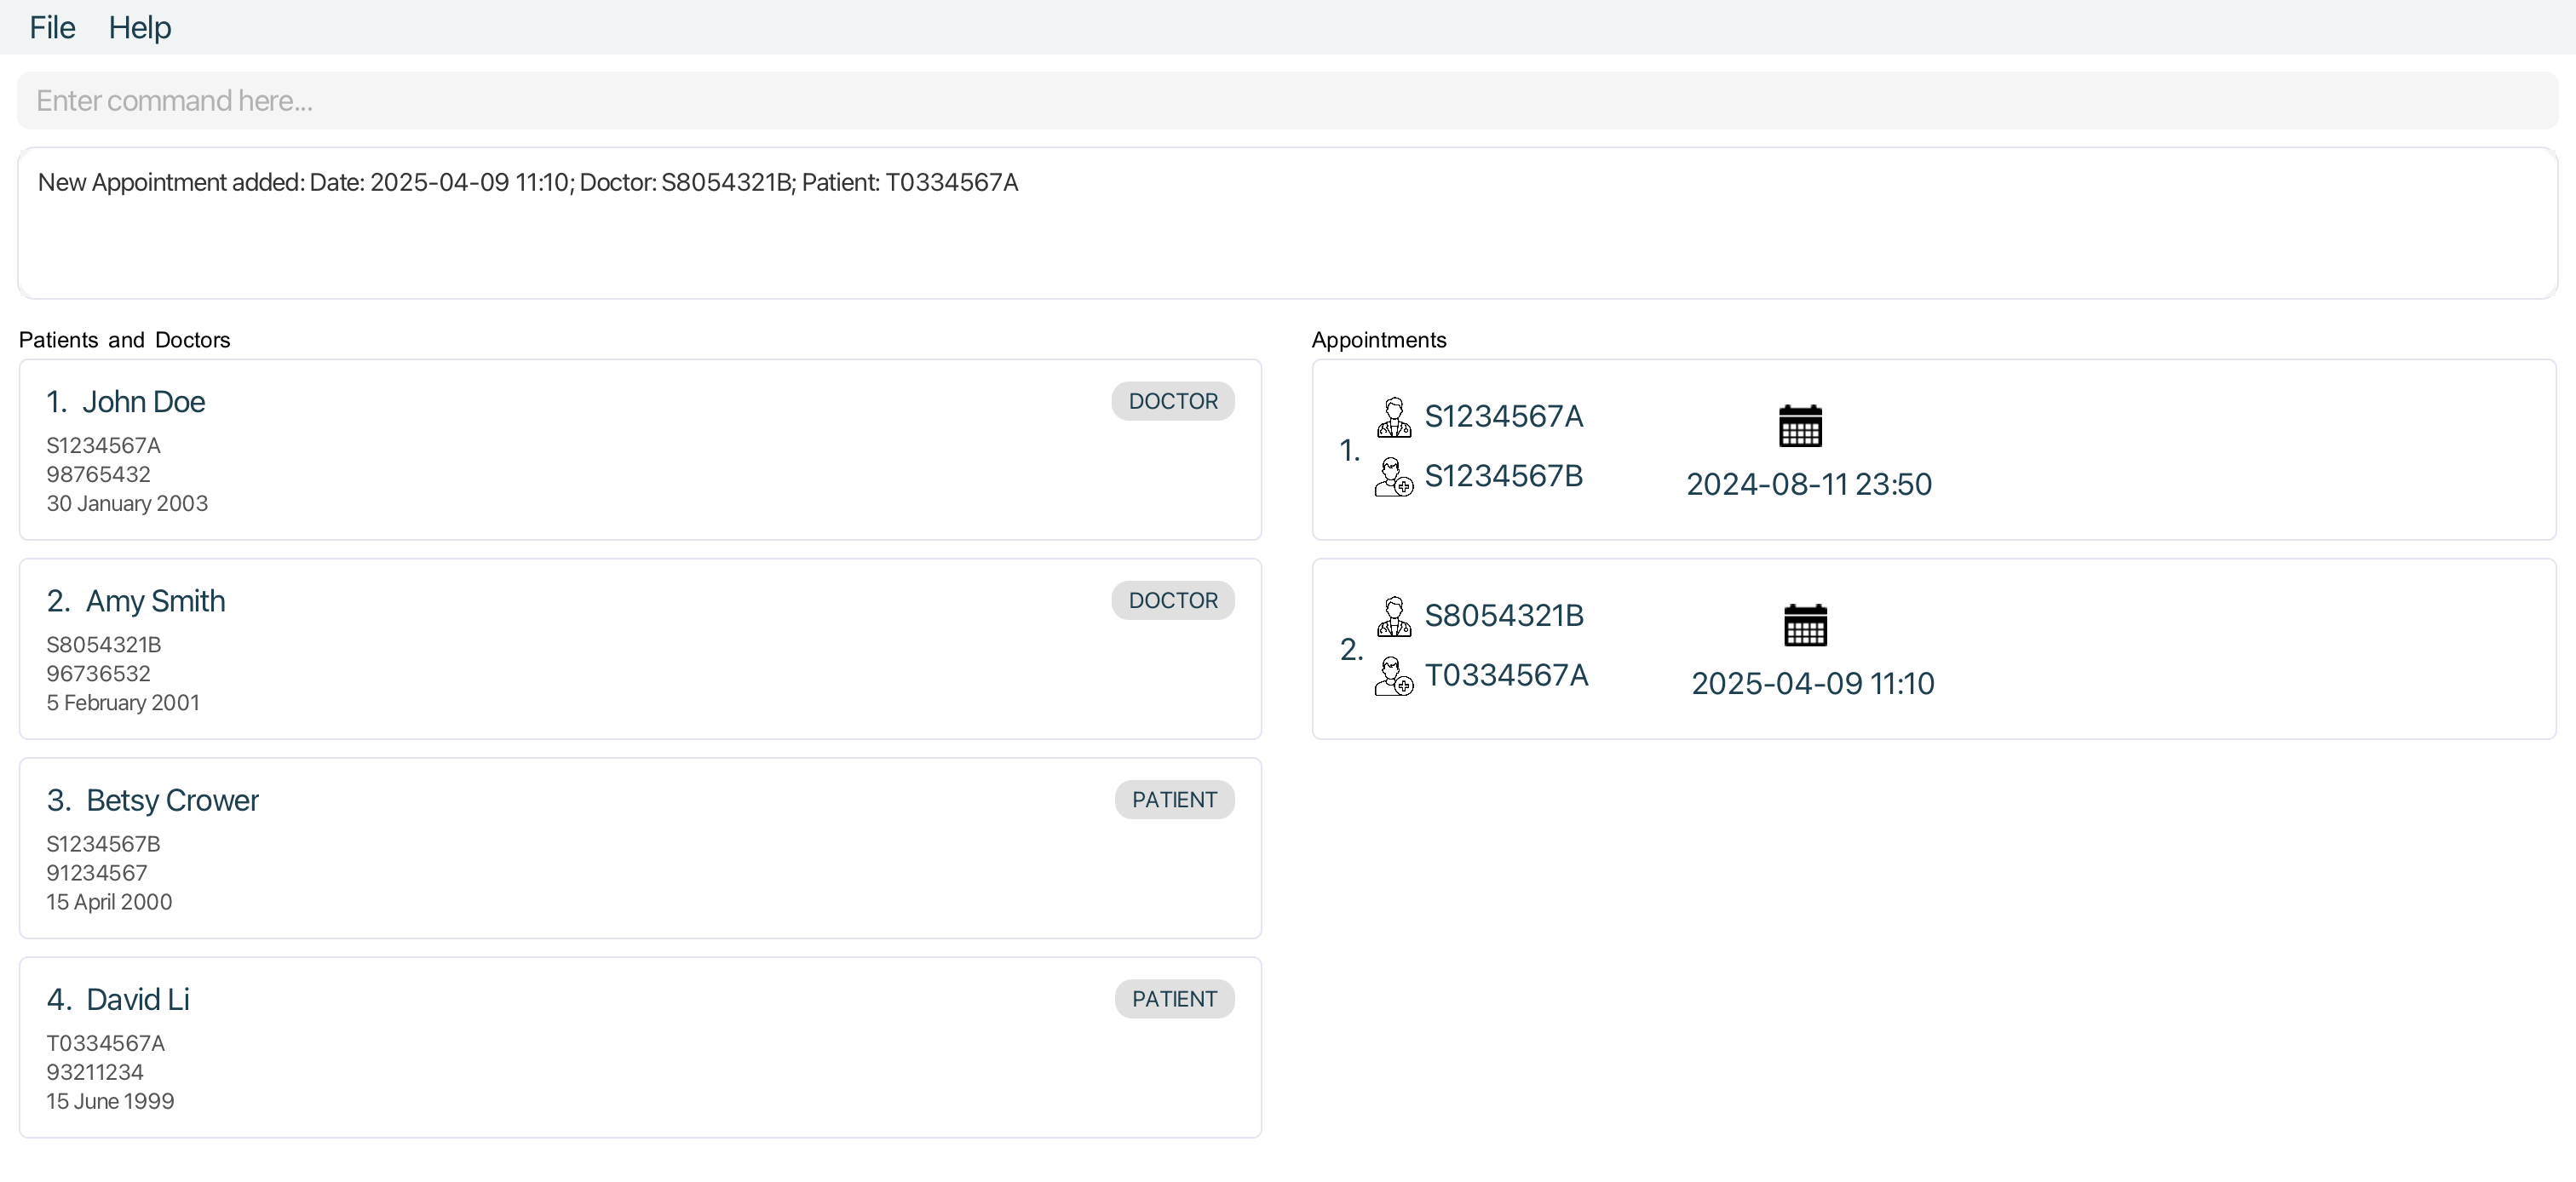Click patient ID S1234567B in appointment 1

[1504, 476]
